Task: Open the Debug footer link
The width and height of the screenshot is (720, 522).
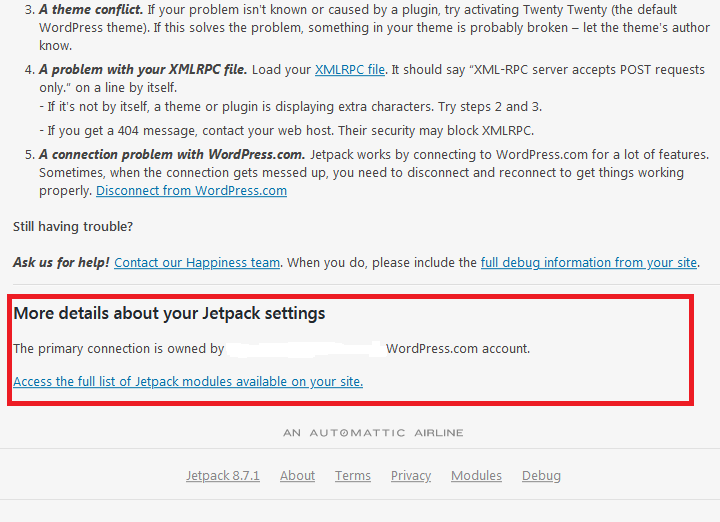Action: click(541, 476)
